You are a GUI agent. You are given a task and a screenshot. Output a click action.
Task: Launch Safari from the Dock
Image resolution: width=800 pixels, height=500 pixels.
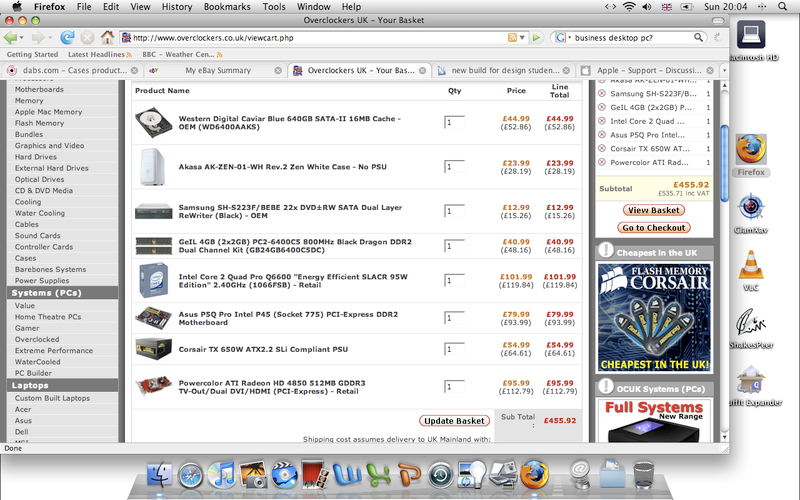[191, 476]
